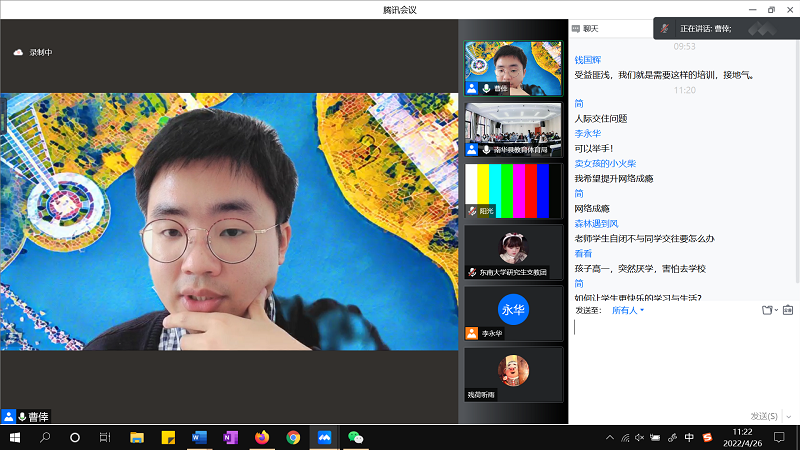Viewport: 800px width, 450px height.
Task: Click the chat message input field
Action: click(x=680, y=360)
